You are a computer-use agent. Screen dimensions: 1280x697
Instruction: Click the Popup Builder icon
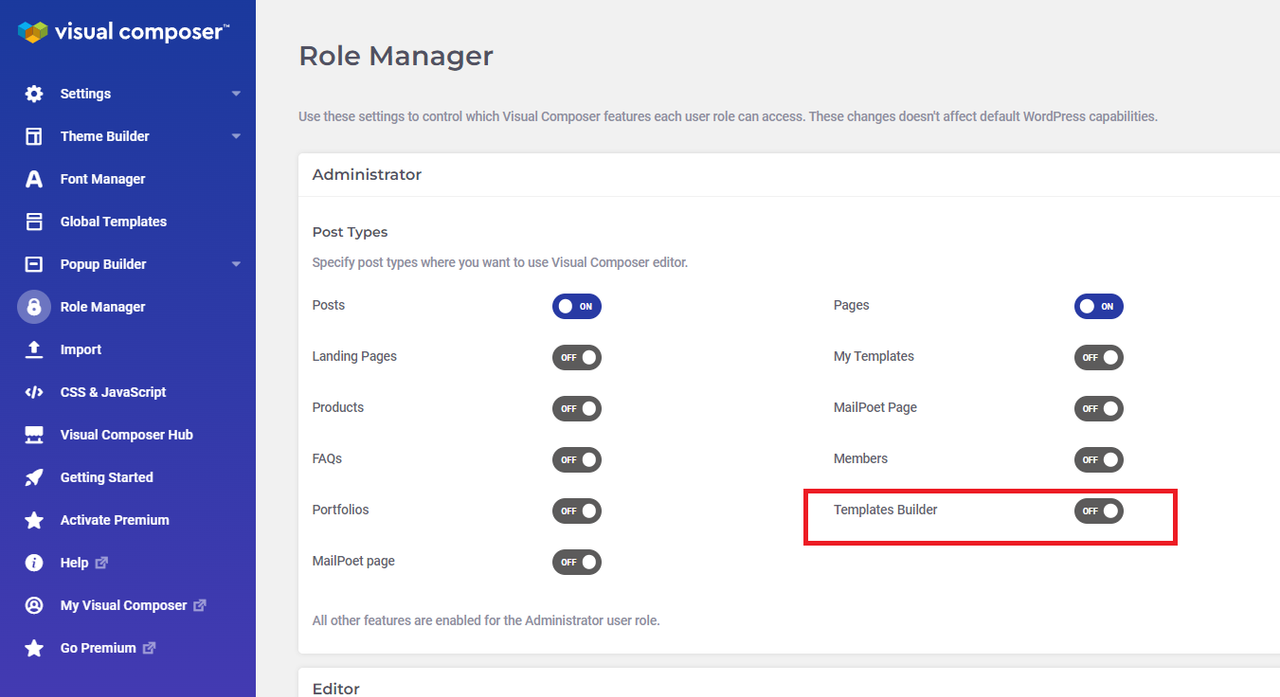(x=34, y=264)
